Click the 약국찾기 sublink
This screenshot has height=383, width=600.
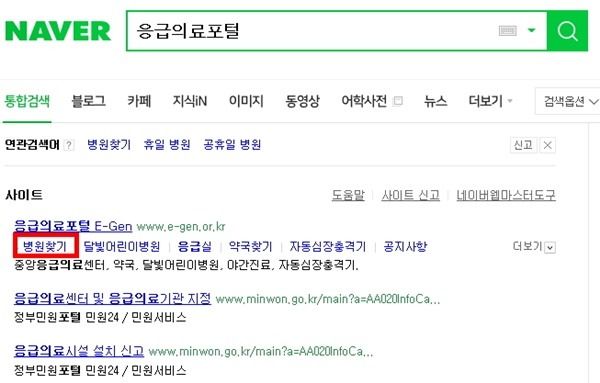click(250, 246)
